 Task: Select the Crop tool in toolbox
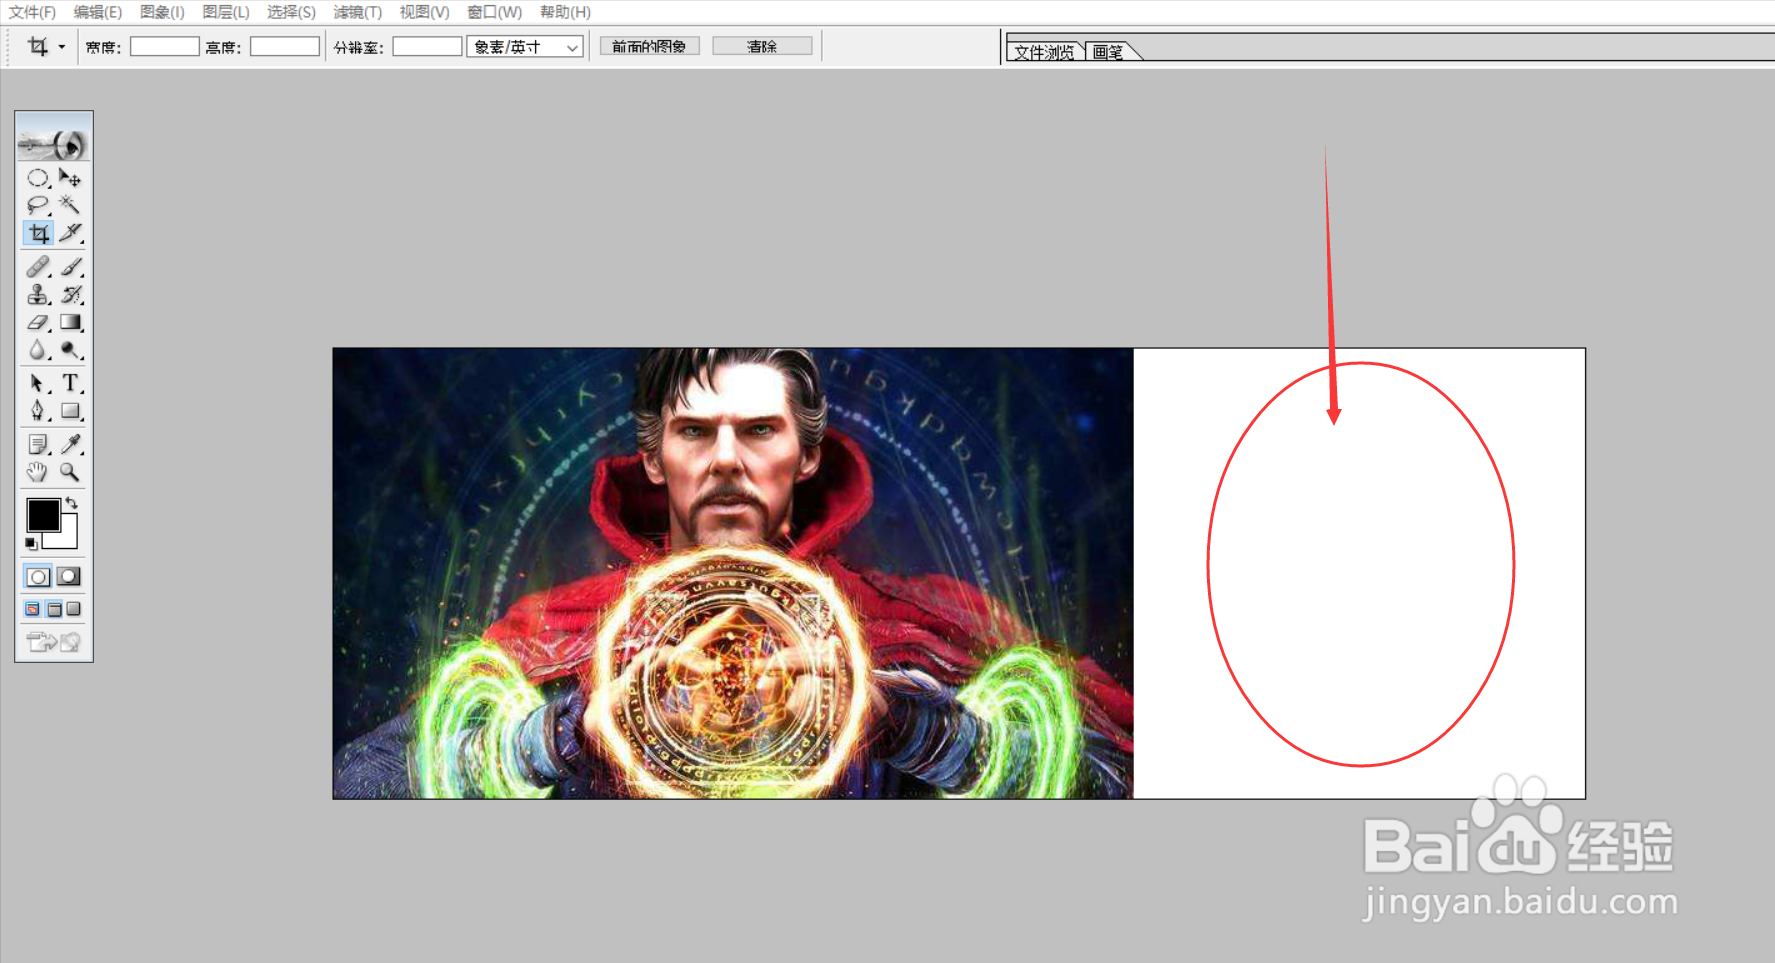click(x=38, y=233)
